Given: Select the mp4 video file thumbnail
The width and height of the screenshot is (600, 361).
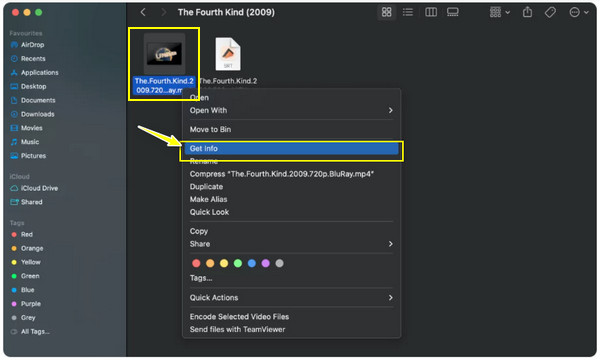Looking at the screenshot, I should coord(164,54).
